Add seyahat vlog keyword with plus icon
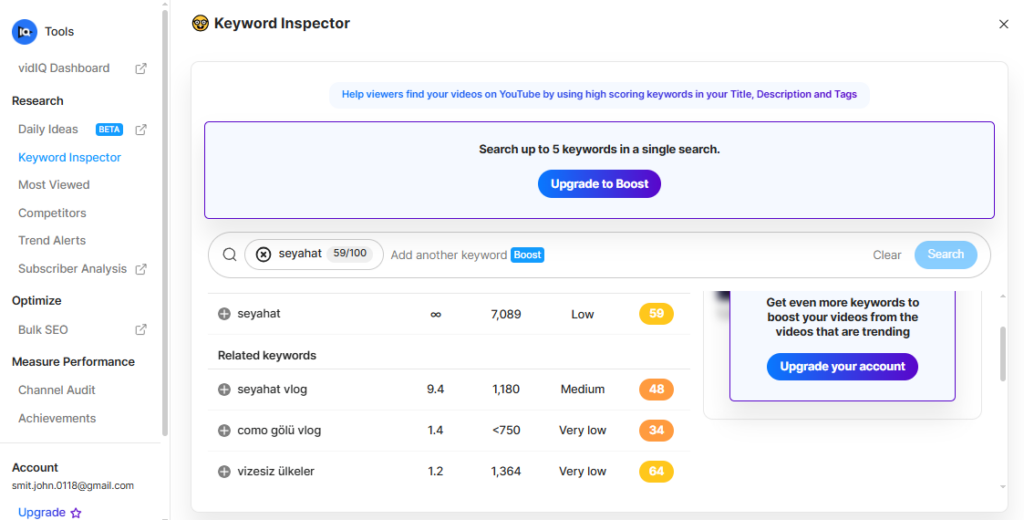Image resolution: width=1024 pixels, height=520 pixels. click(224, 389)
